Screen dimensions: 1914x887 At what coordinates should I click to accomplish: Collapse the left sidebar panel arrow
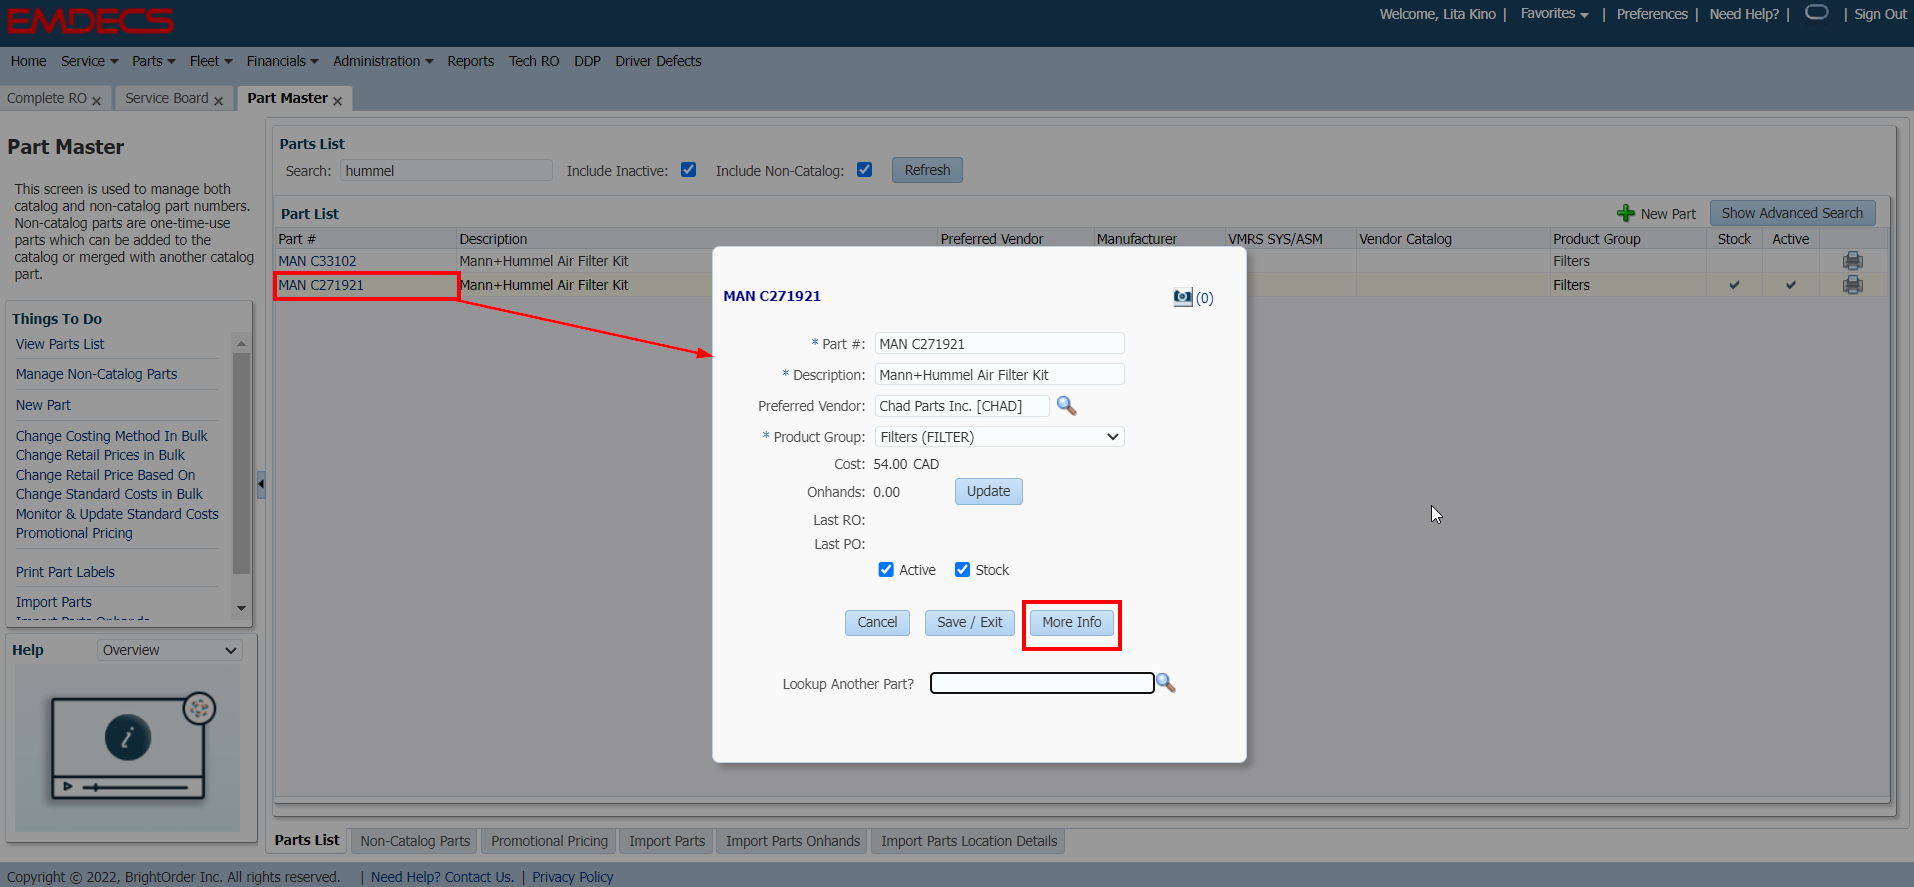click(x=261, y=484)
